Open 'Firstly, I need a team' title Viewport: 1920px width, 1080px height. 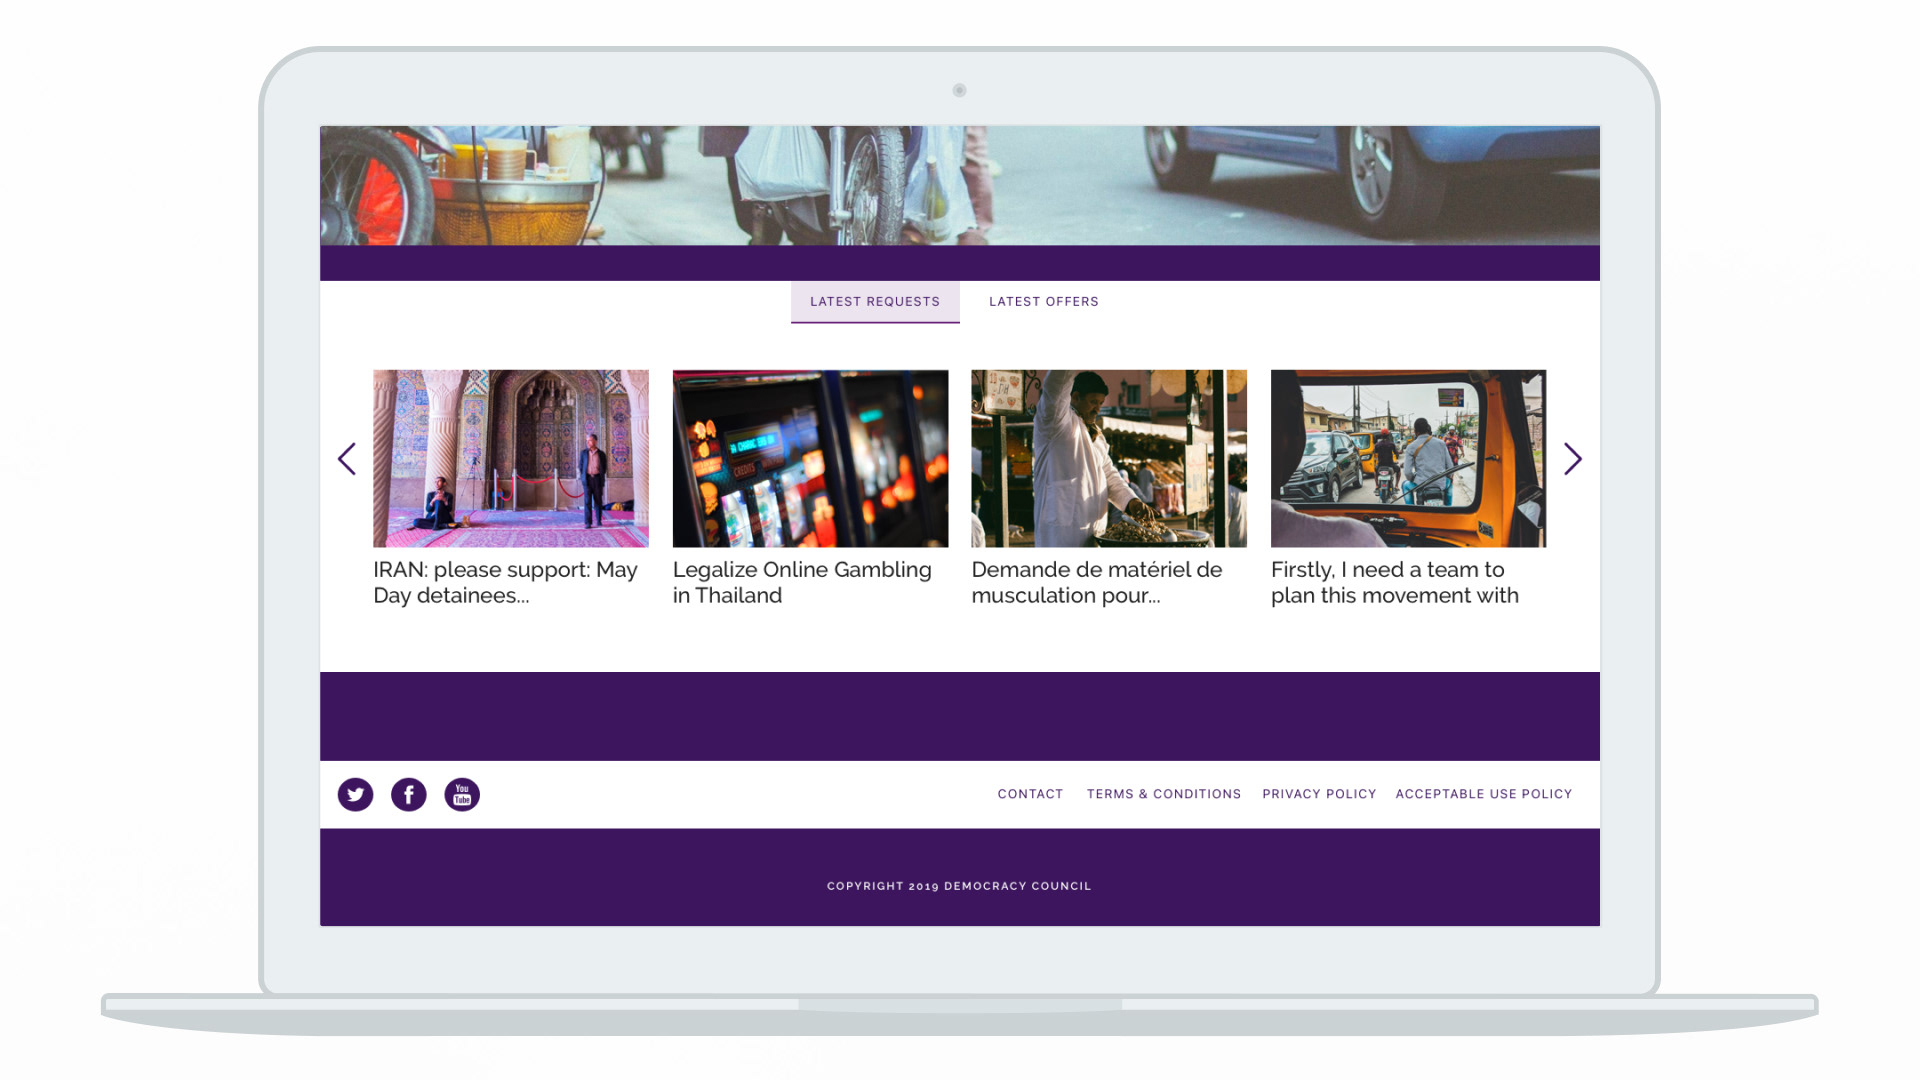coord(1394,582)
